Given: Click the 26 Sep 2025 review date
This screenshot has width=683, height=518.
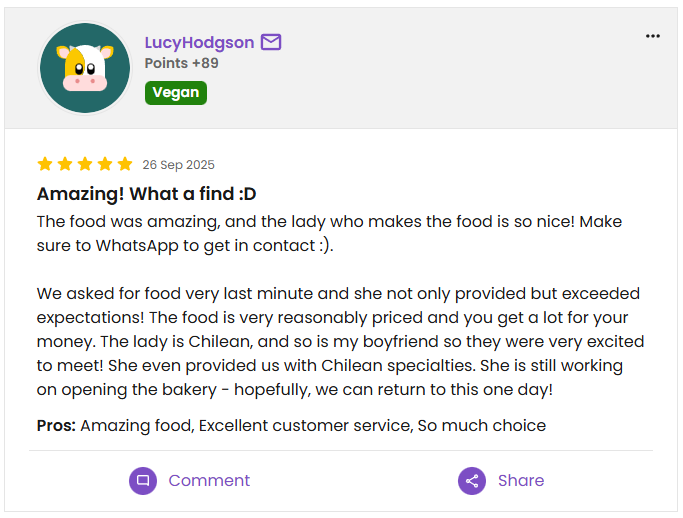Looking at the screenshot, I should [x=178, y=165].
